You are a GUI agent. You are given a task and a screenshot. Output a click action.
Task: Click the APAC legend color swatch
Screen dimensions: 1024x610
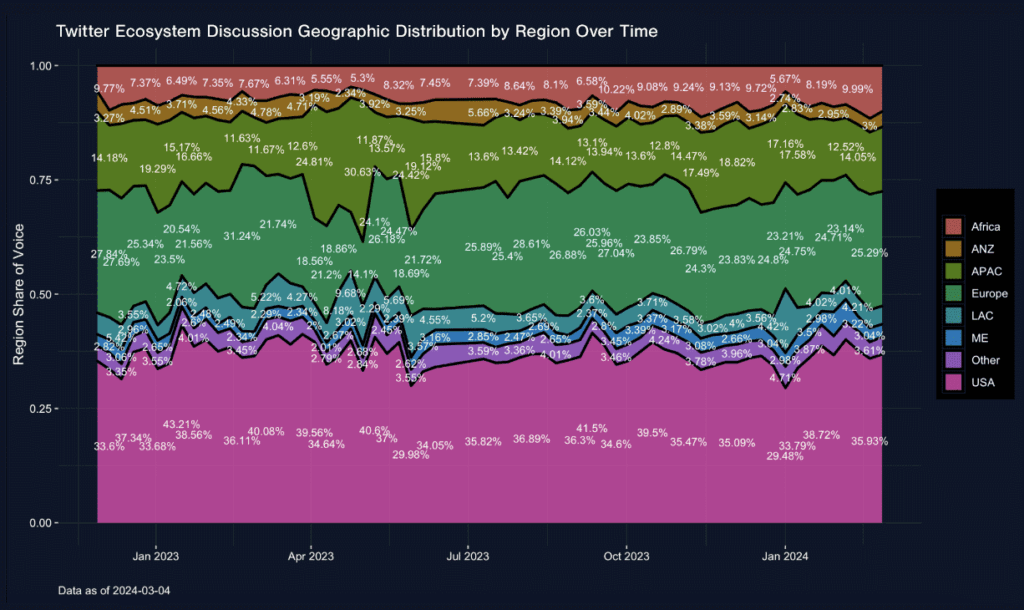pos(953,271)
